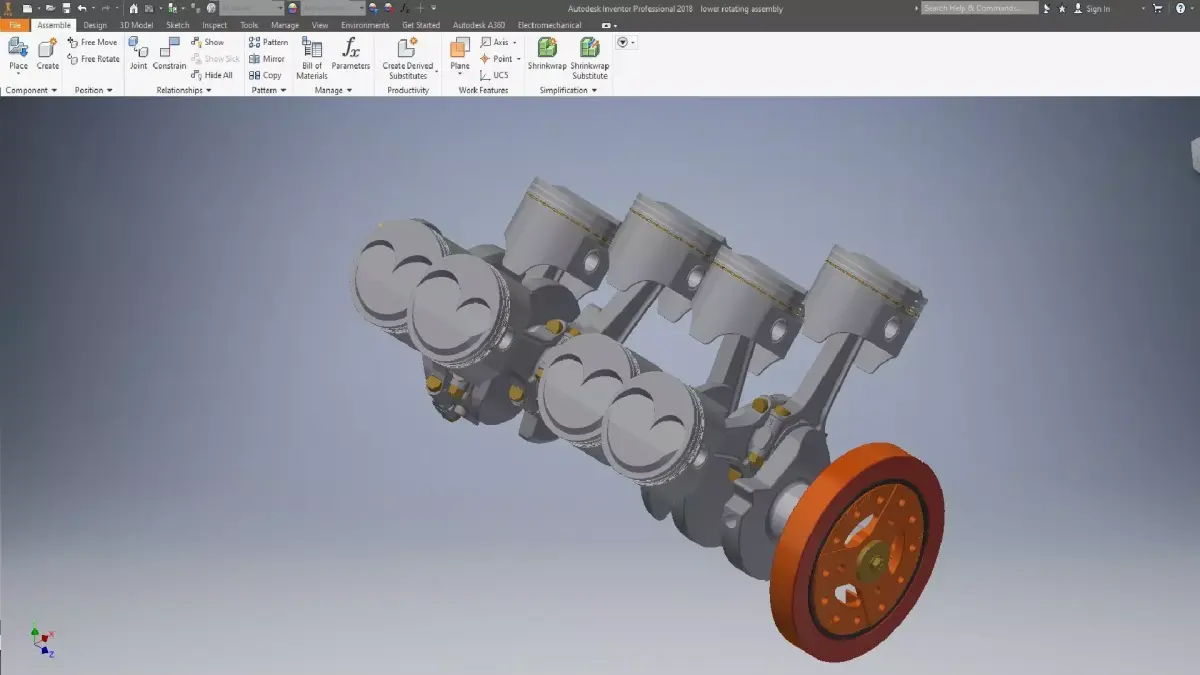The image size is (1200, 675).
Task: Click the Help question mark icon
Action: click(x=1180, y=9)
